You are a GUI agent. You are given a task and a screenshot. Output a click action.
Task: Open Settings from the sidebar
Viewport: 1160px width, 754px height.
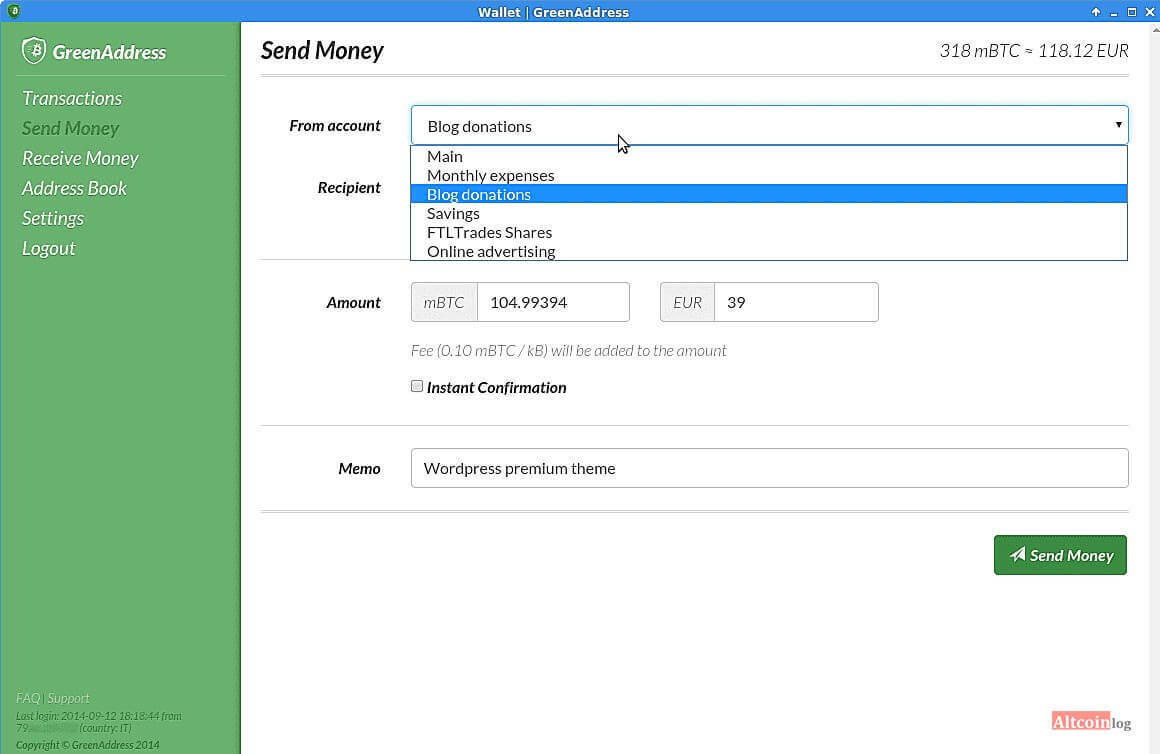click(x=53, y=218)
